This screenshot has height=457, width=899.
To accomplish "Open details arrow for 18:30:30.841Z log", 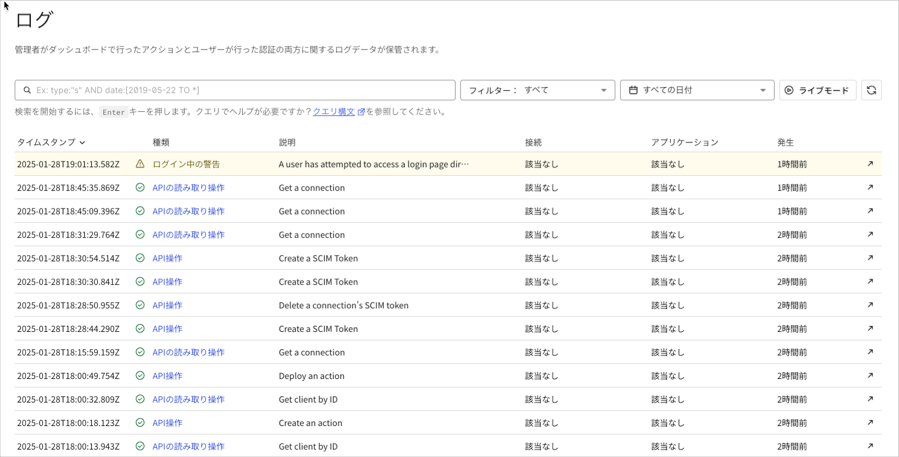I will [x=870, y=282].
